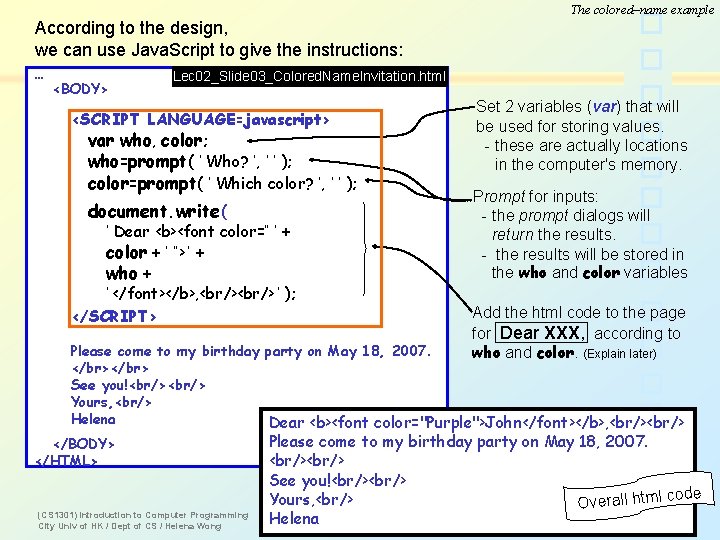The image size is (720, 540).
Task: Click the code line color + '">' +
Action: coord(155,253)
